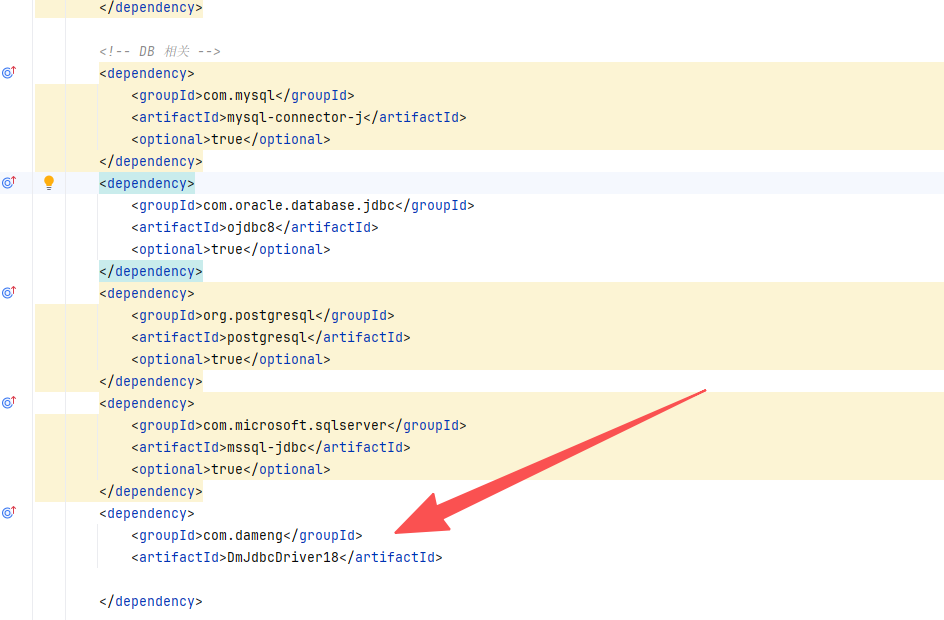
Task: Click gutter icon beside the postgresql dependency tag
Action: [9, 293]
